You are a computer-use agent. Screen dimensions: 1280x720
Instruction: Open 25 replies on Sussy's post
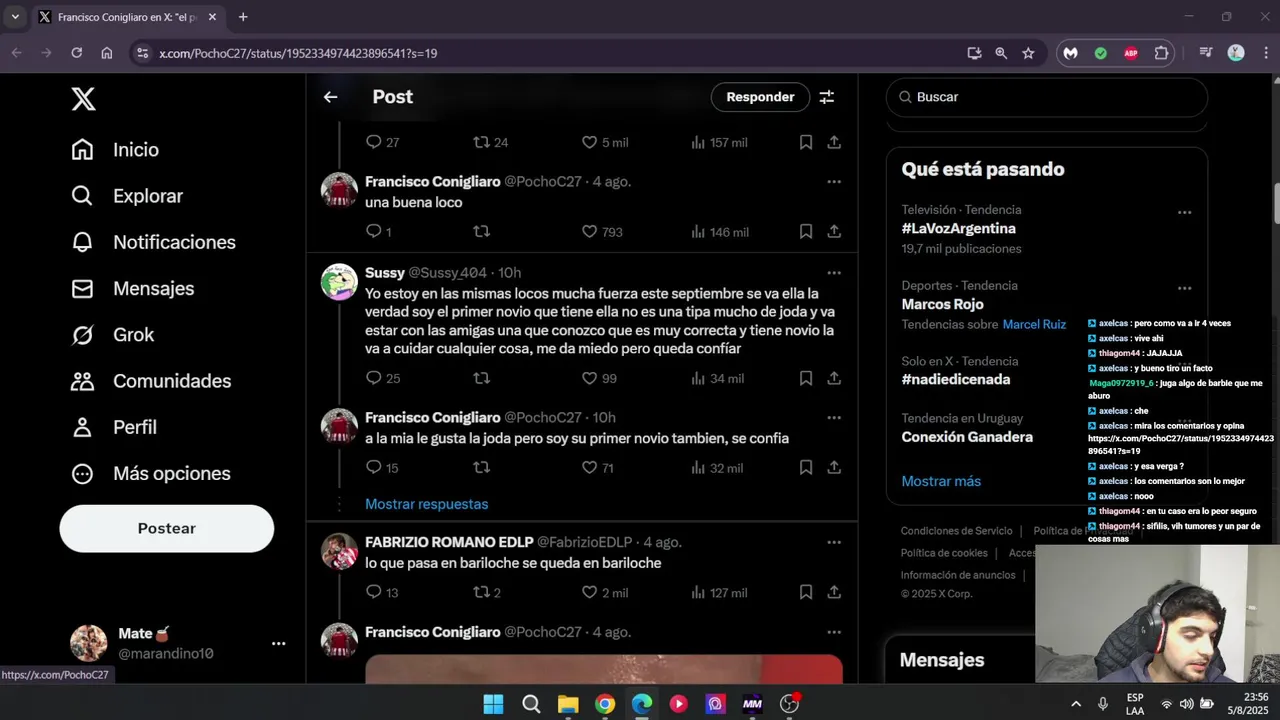[x=382, y=378]
